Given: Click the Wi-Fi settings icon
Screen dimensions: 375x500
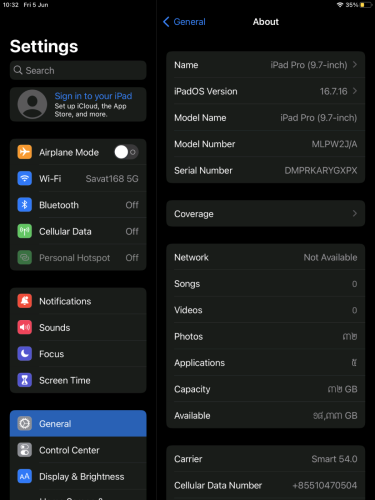Looking at the screenshot, I should pyautogui.click(x=25, y=178).
